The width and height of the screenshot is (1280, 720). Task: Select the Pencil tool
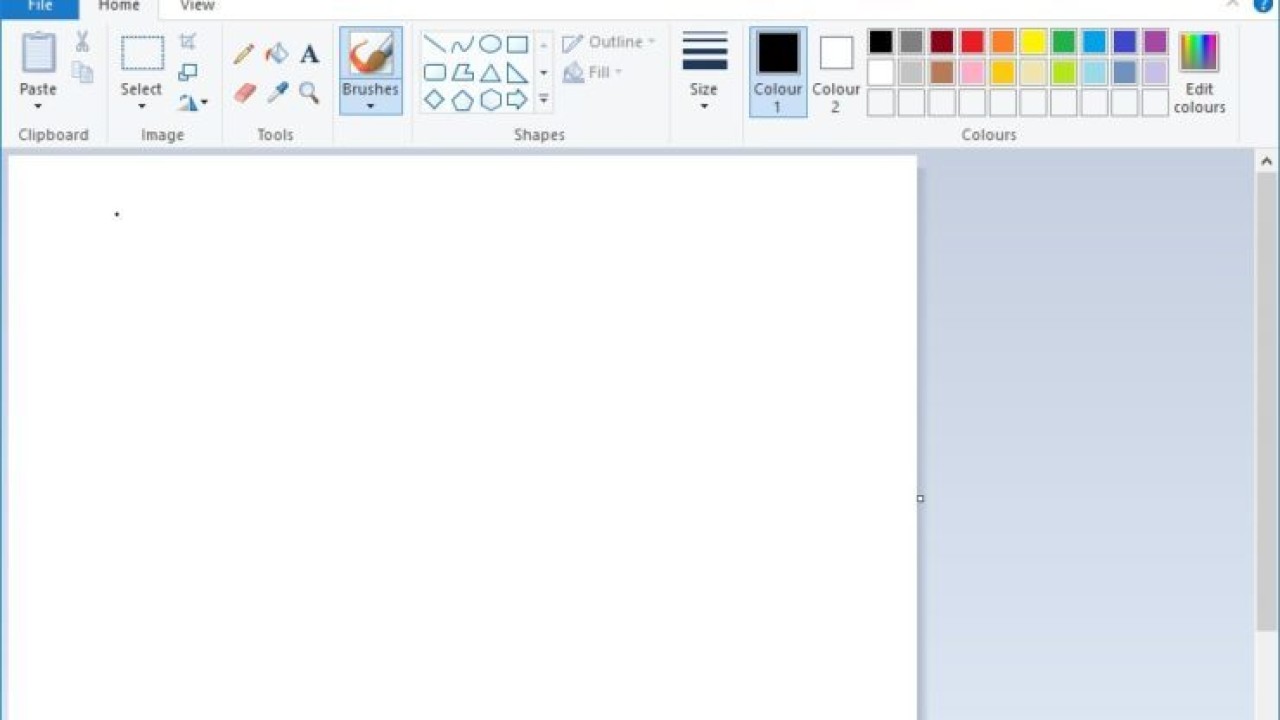click(243, 54)
